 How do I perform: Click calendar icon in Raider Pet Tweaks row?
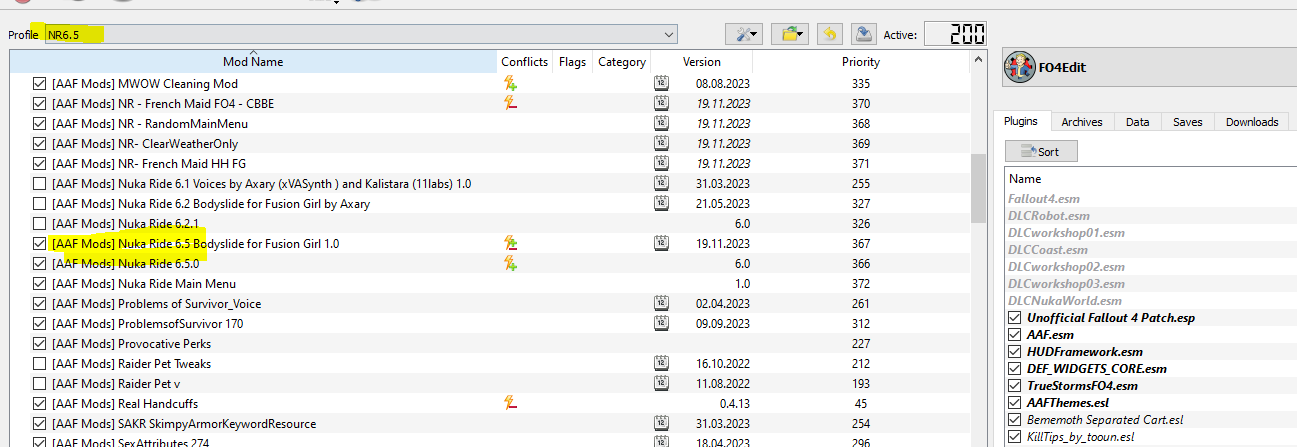[x=661, y=363]
